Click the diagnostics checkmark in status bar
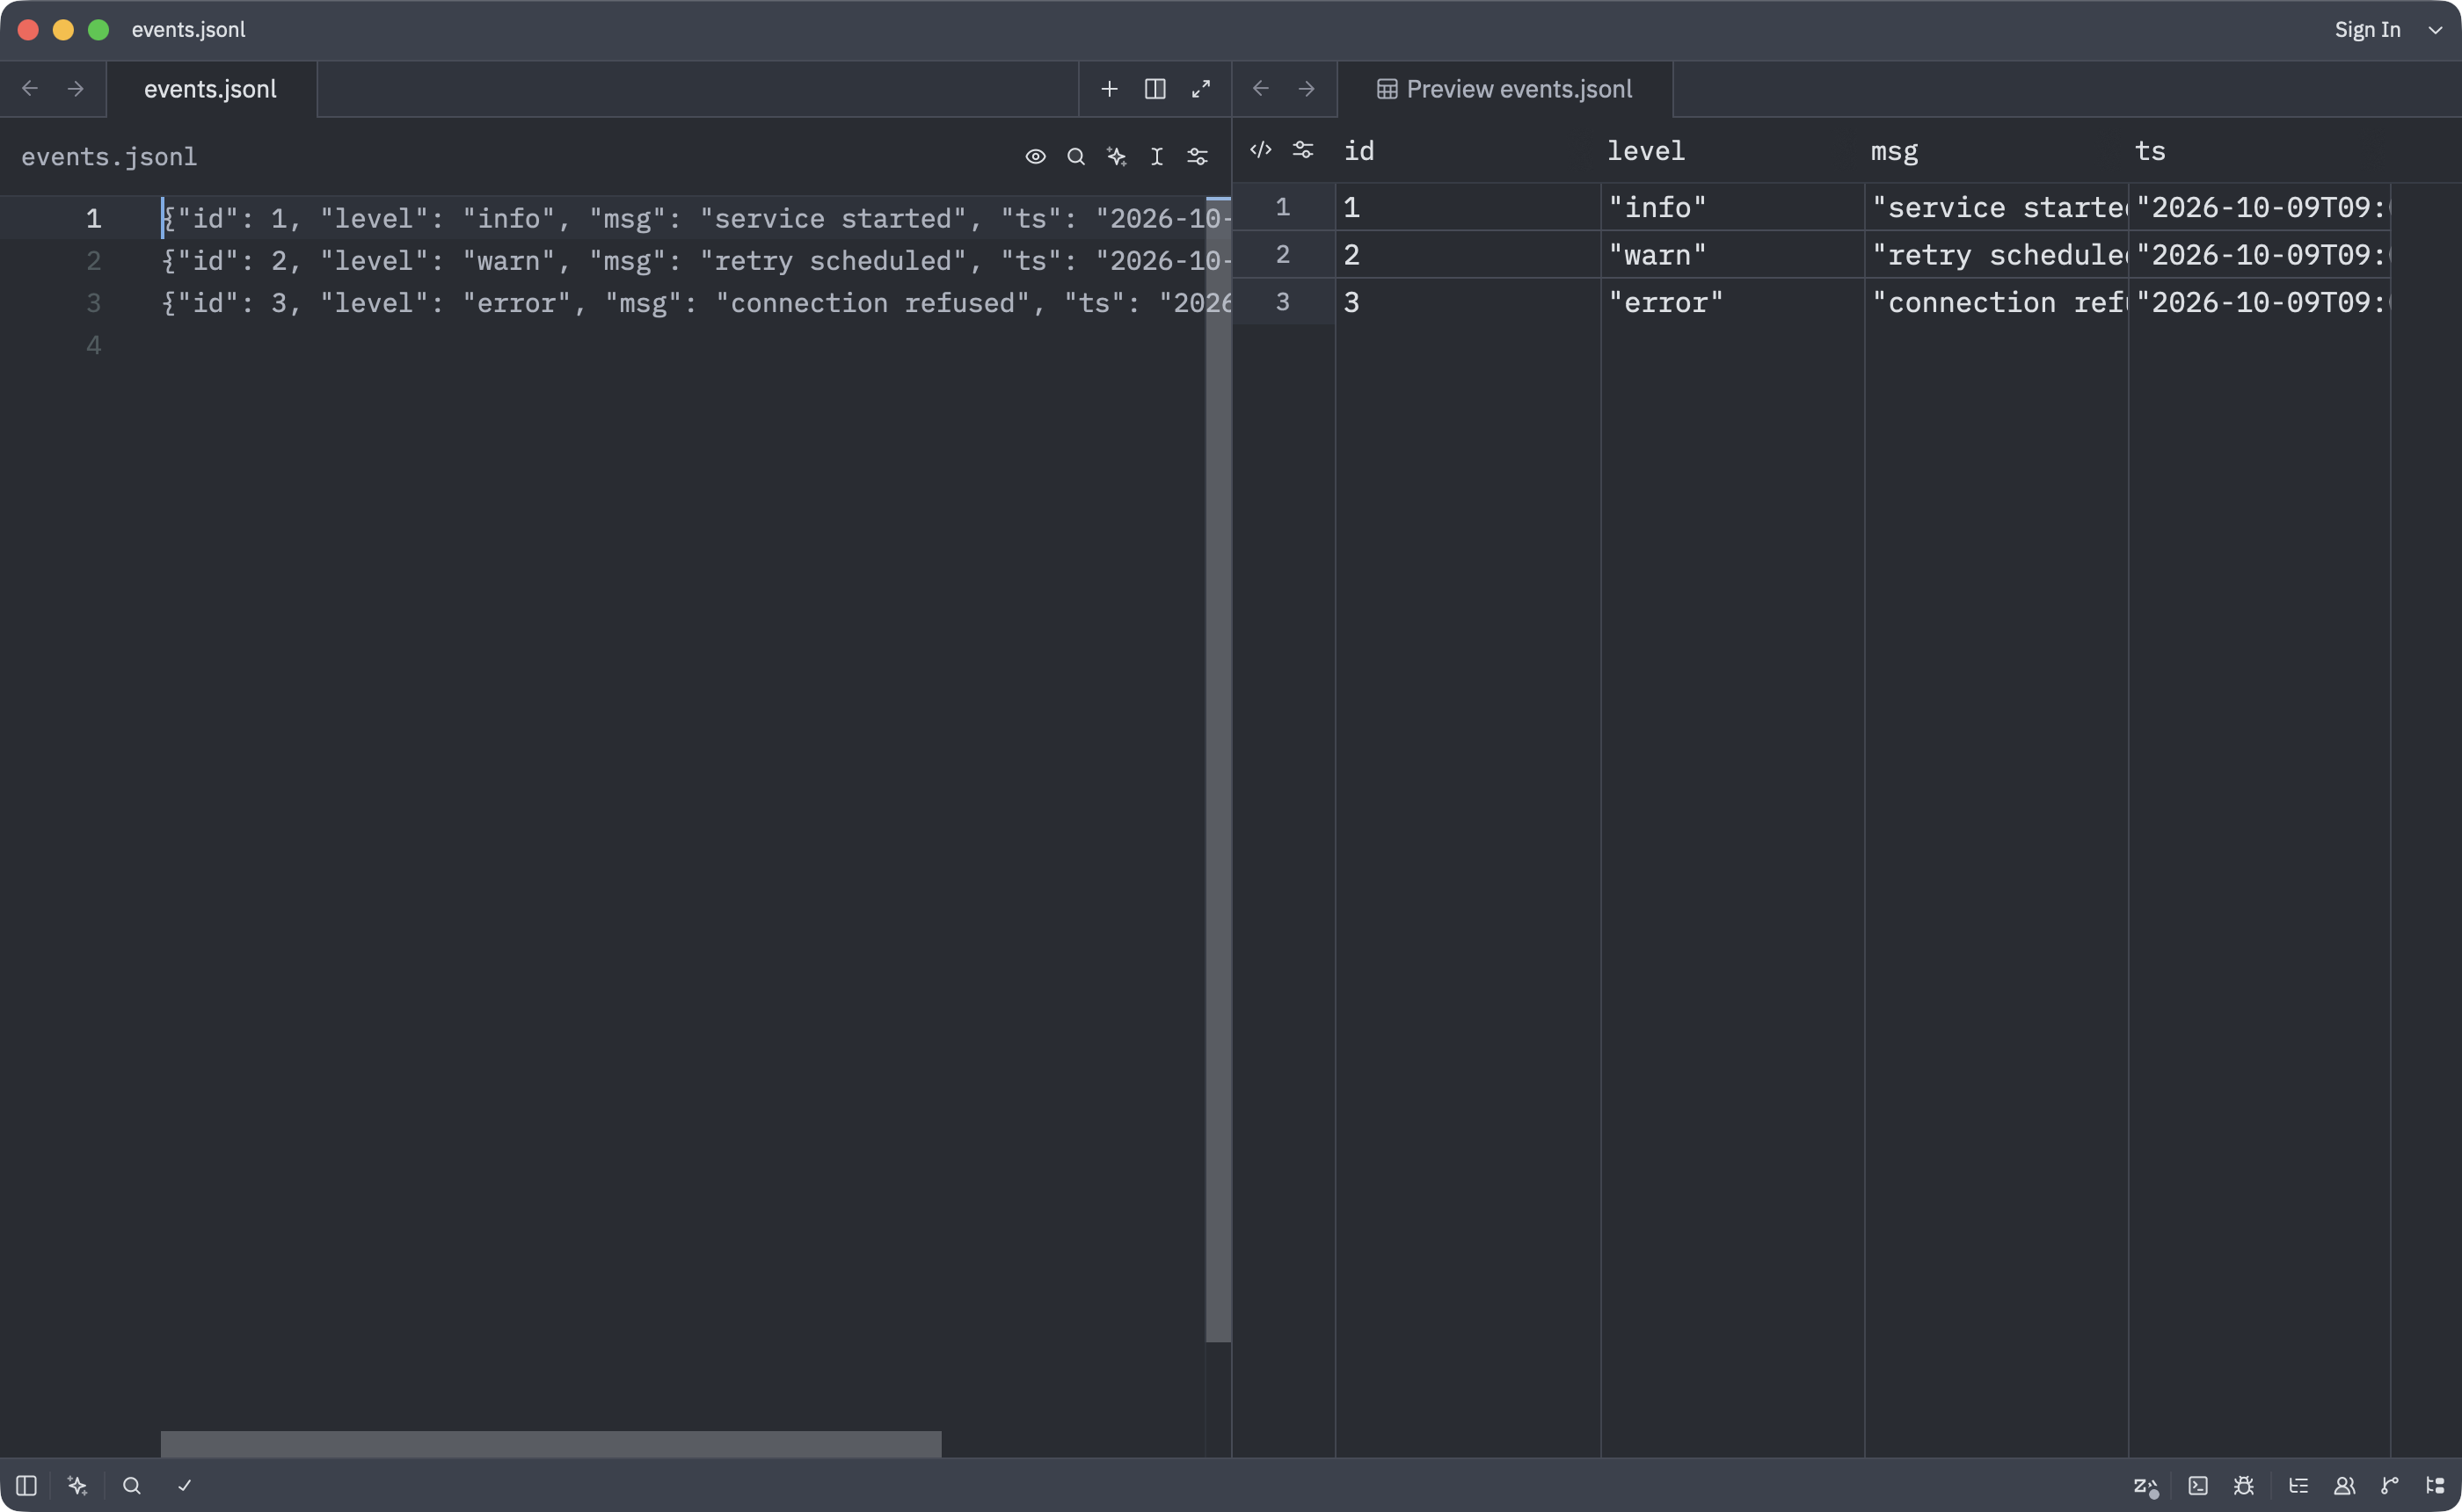 pos(185,1486)
